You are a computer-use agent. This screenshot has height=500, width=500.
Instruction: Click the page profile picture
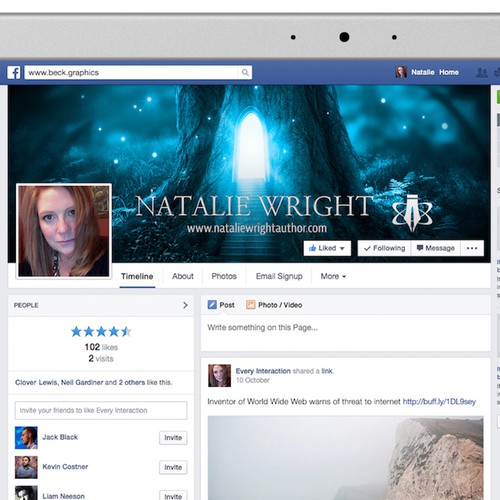point(64,231)
